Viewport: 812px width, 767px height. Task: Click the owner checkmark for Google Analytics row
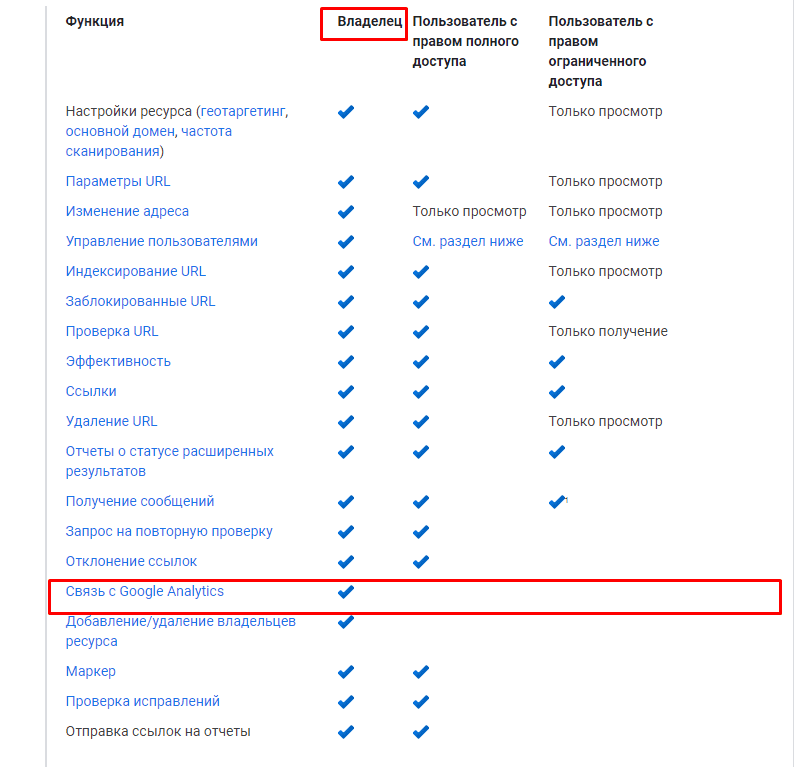pyautogui.click(x=346, y=592)
